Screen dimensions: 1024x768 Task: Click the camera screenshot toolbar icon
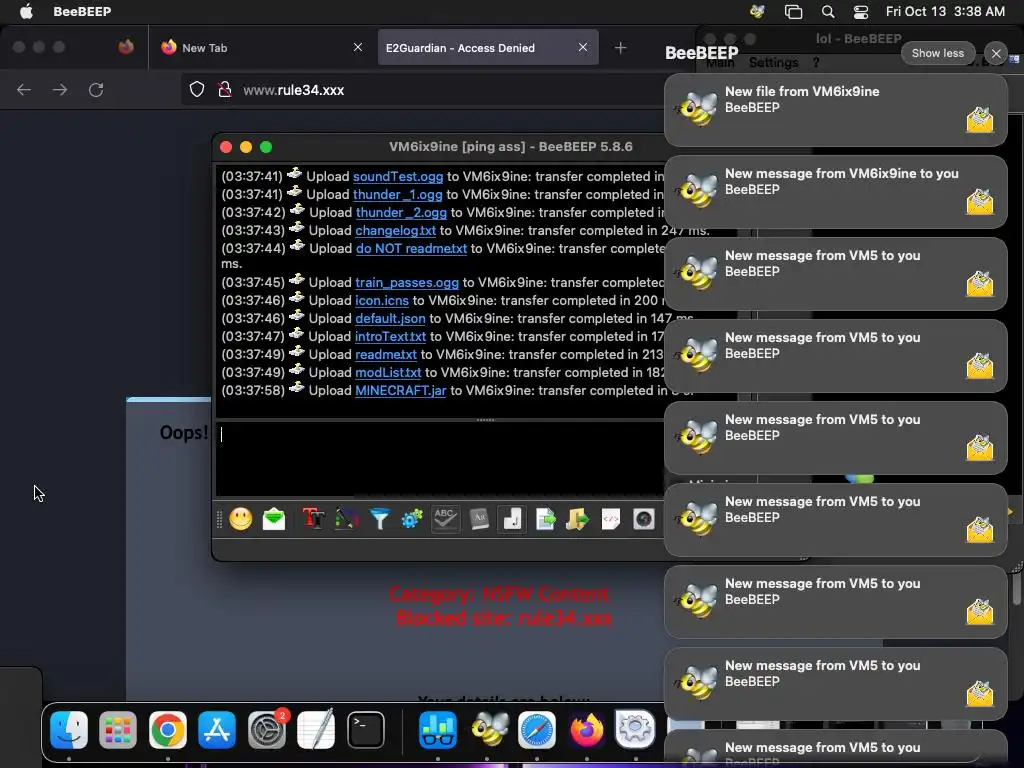point(644,519)
